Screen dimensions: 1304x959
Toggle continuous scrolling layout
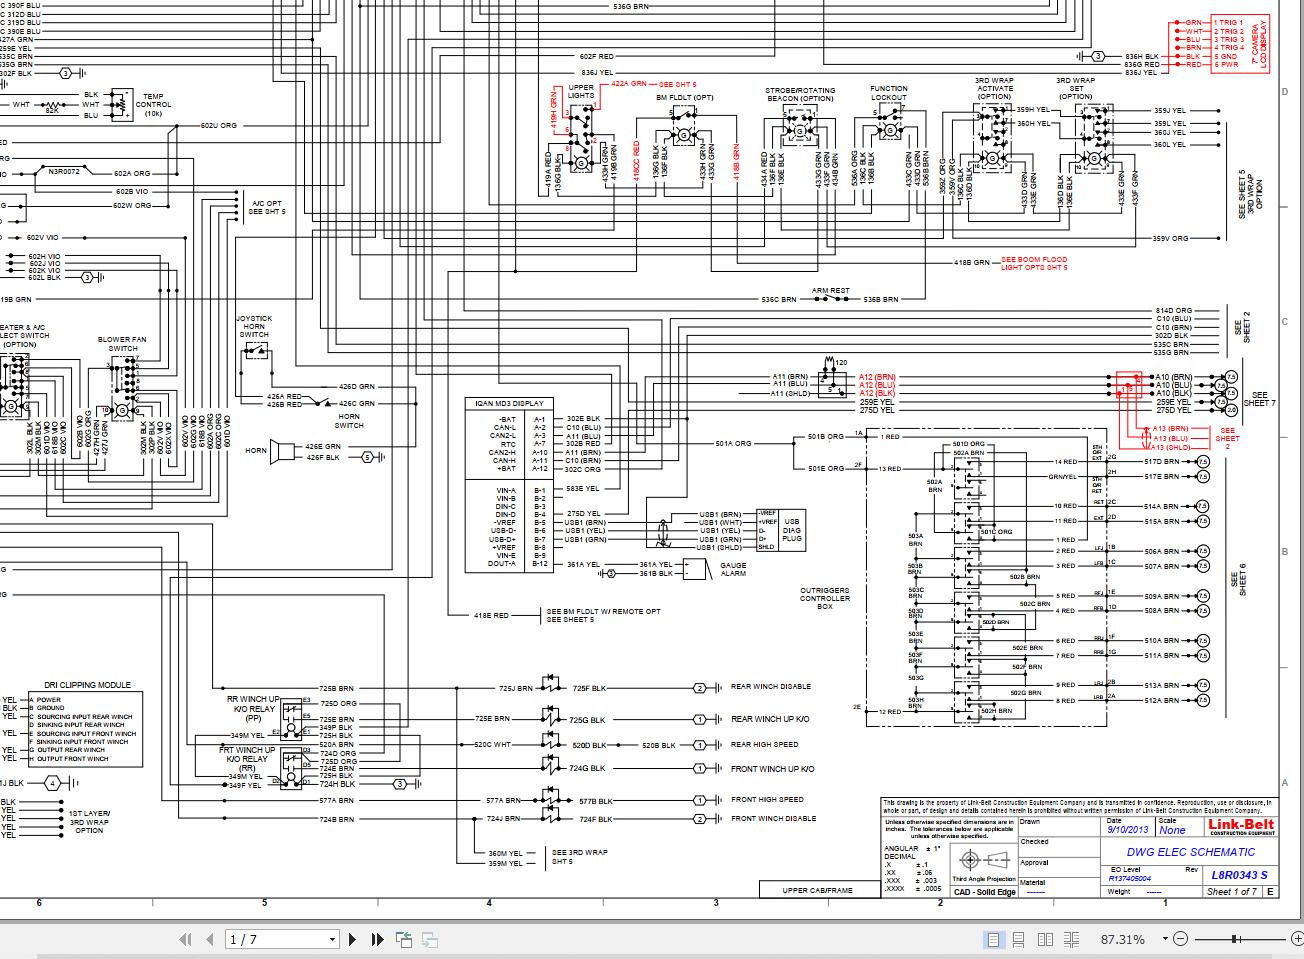pyautogui.click(x=1019, y=939)
